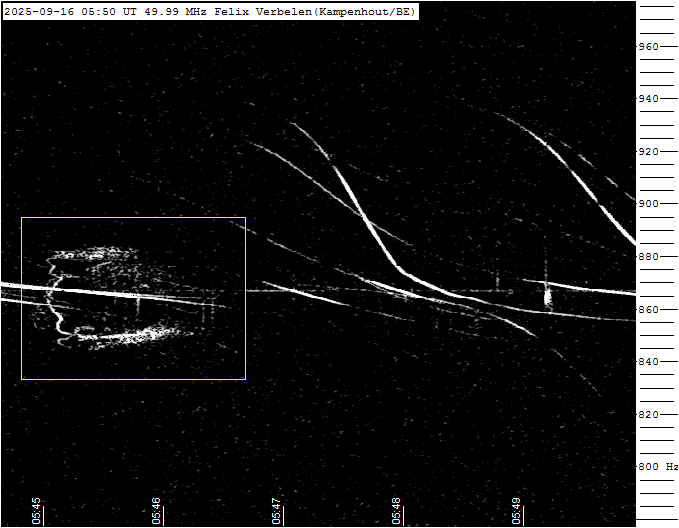Select the 940 frequency scale label

[649, 99]
